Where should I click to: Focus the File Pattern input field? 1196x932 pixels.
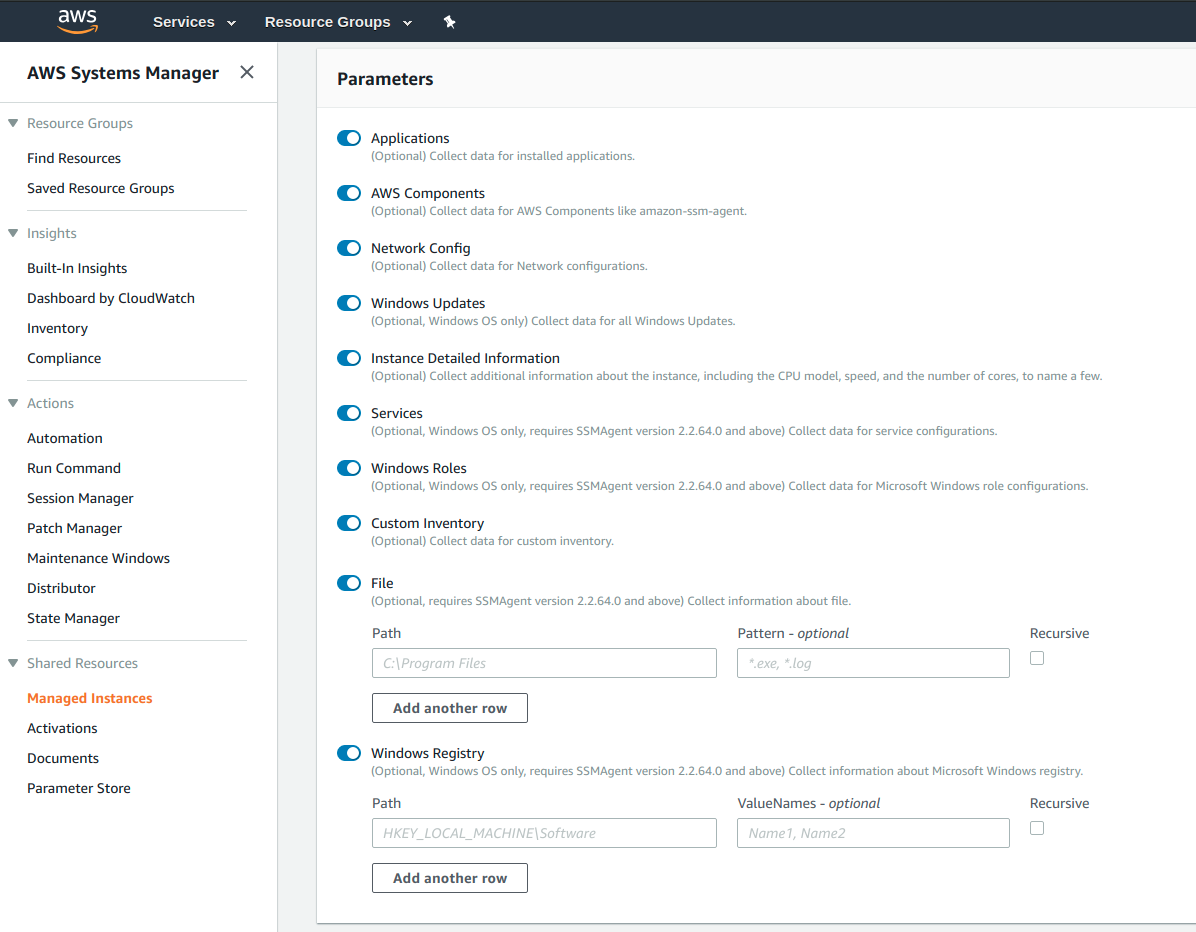coord(873,663)
